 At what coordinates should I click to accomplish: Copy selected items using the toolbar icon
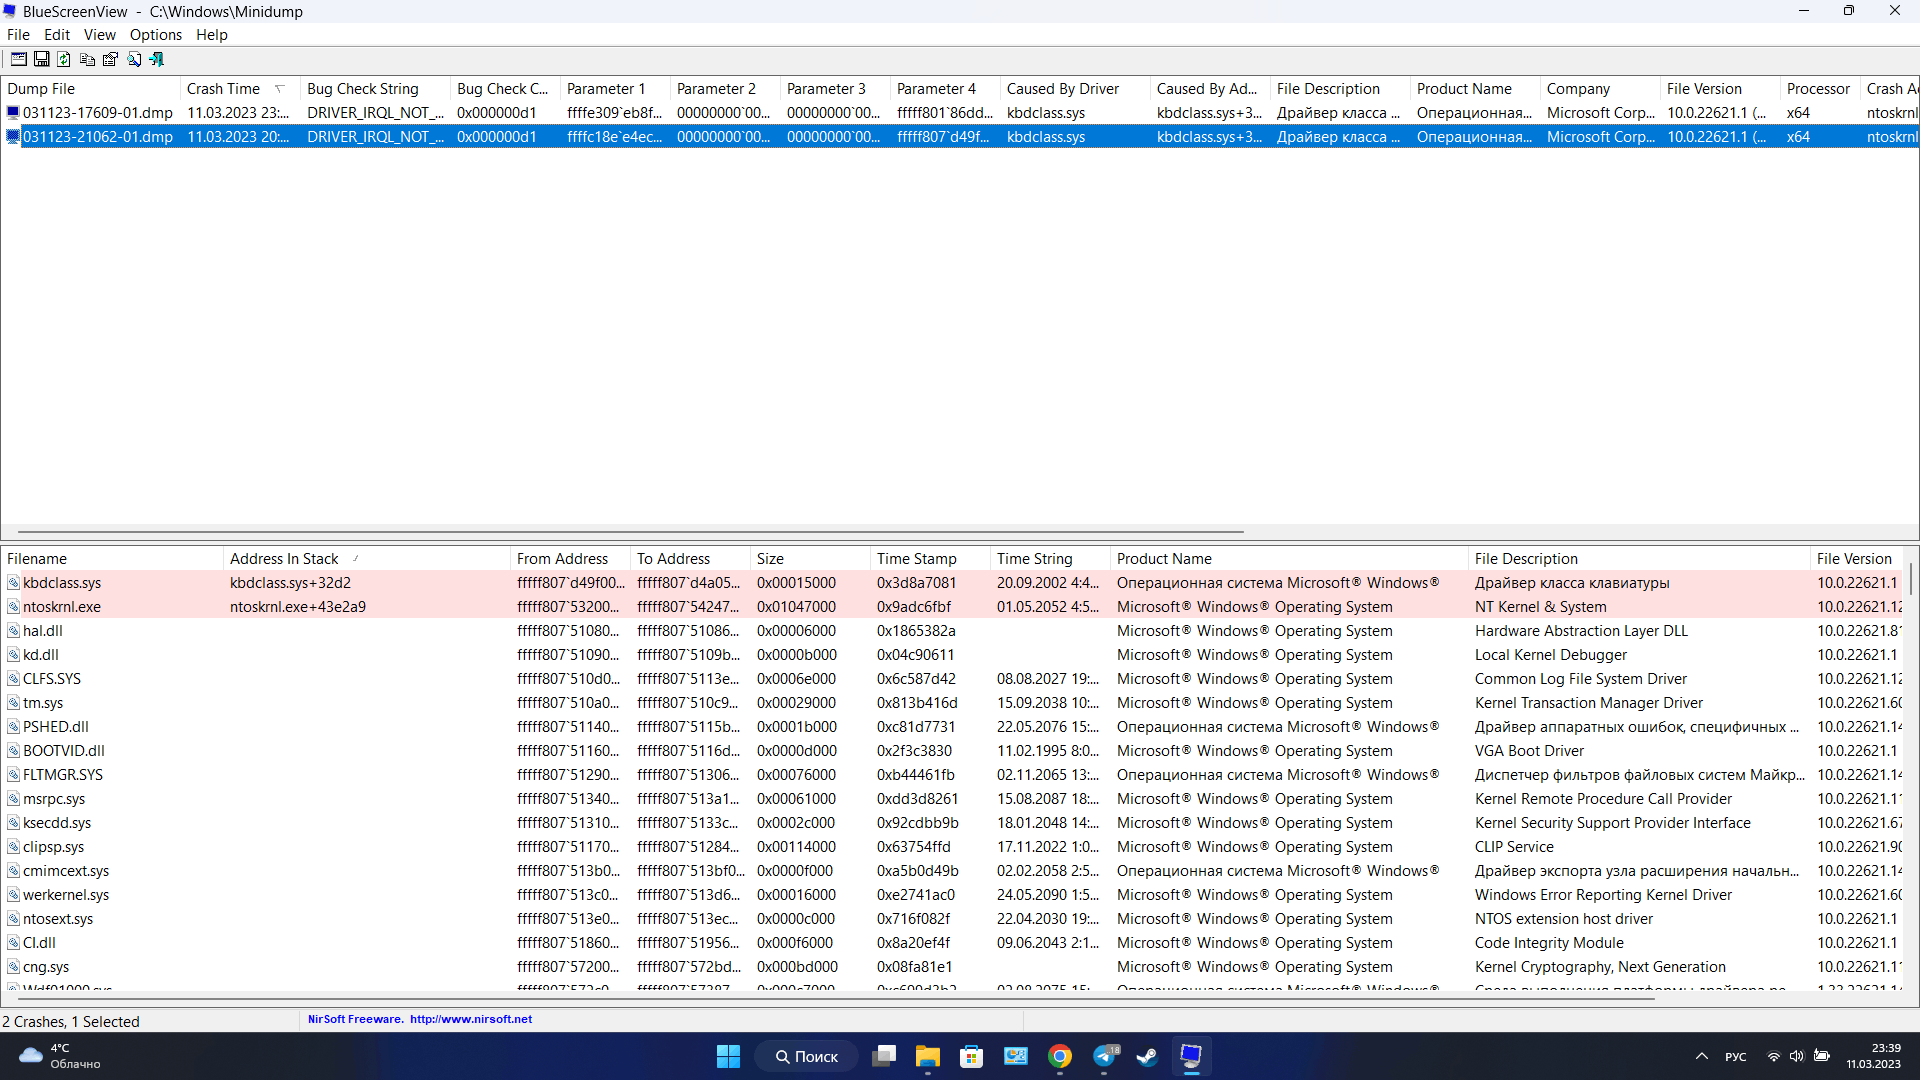[x=88, y=60]
